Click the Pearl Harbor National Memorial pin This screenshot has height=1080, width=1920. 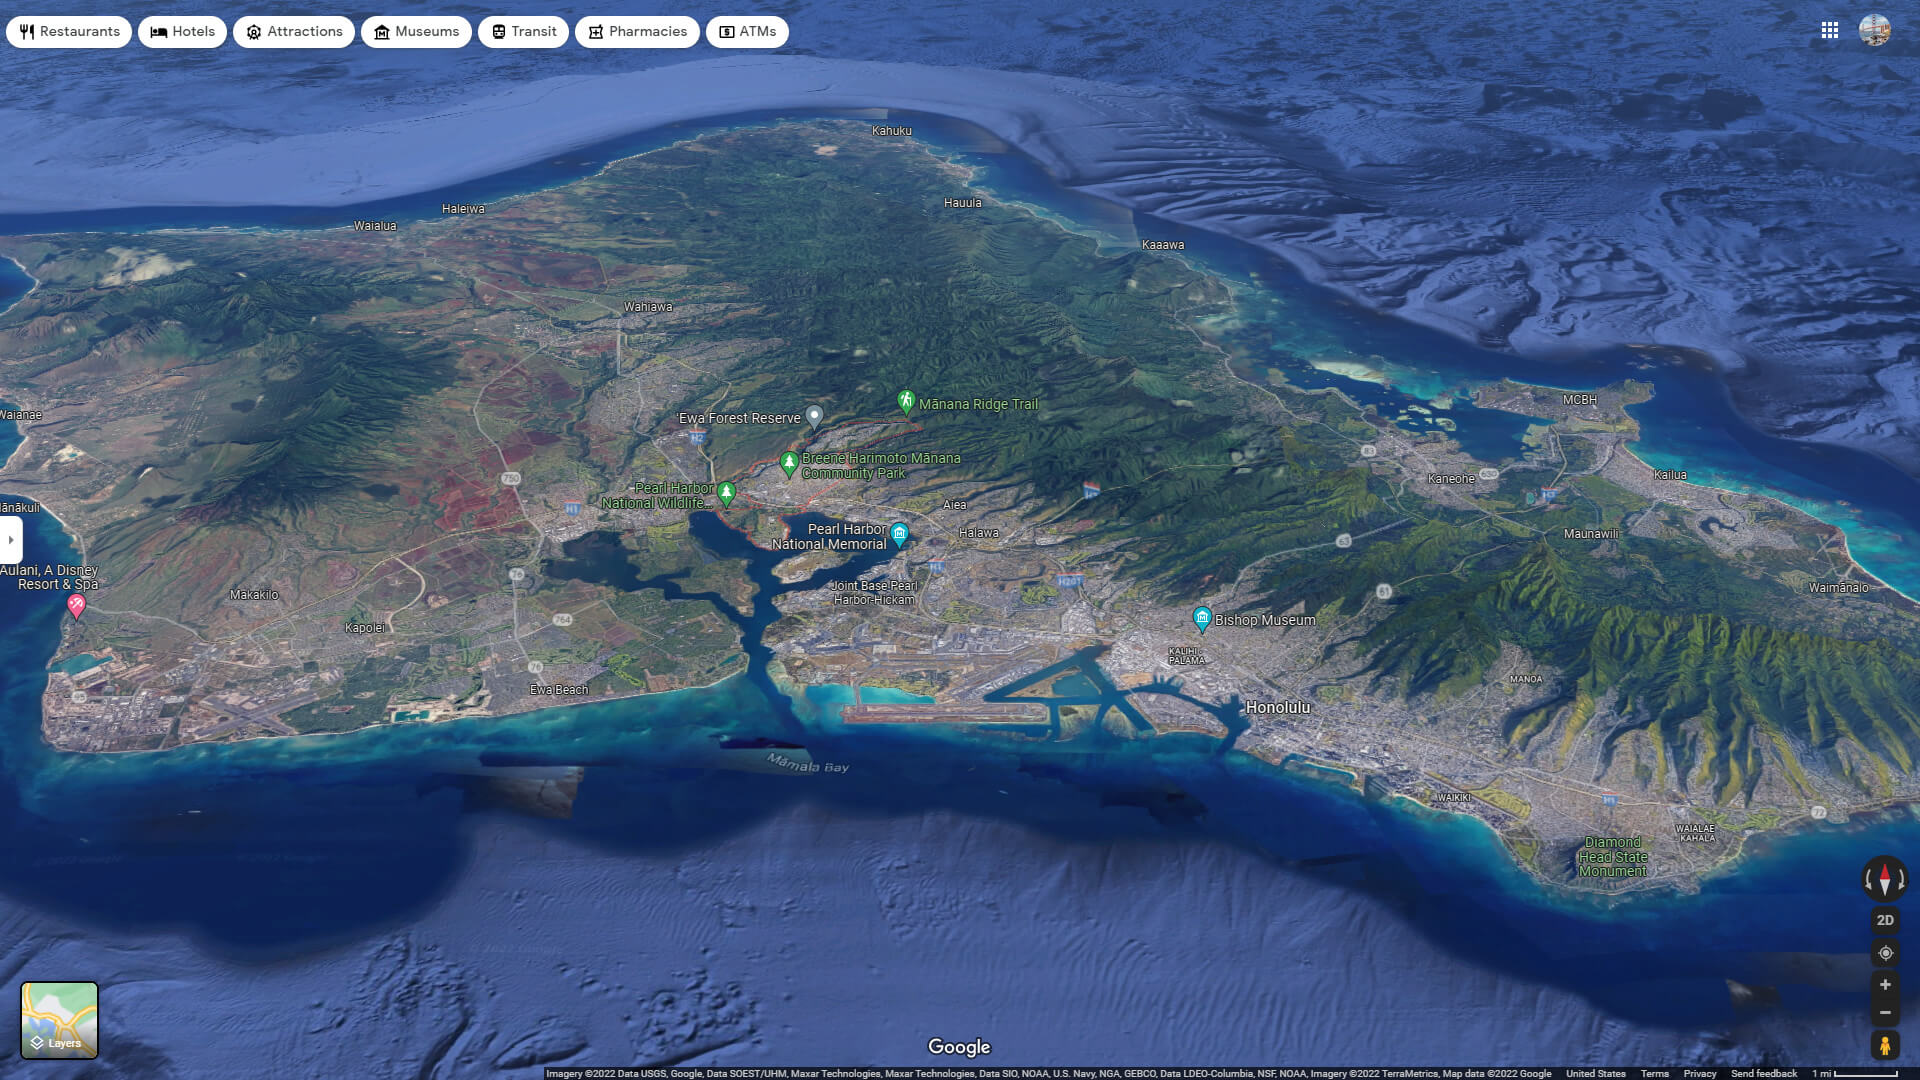(x=899, y=534)
